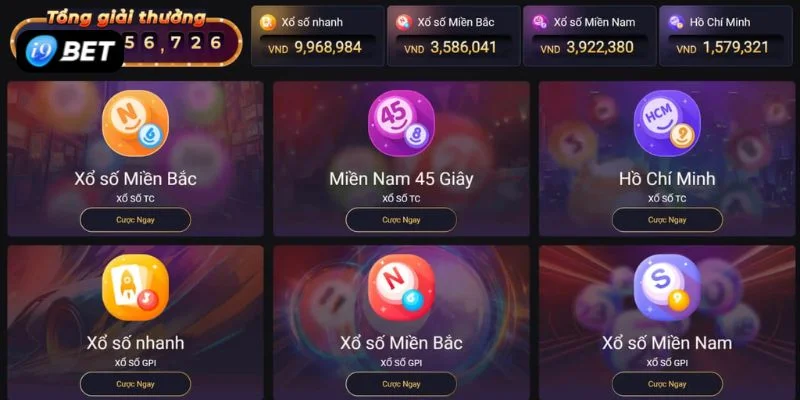Select the S ball Xổ số Miền Nam icon
This screenshot has width=800, height=400.
(667, 287)
